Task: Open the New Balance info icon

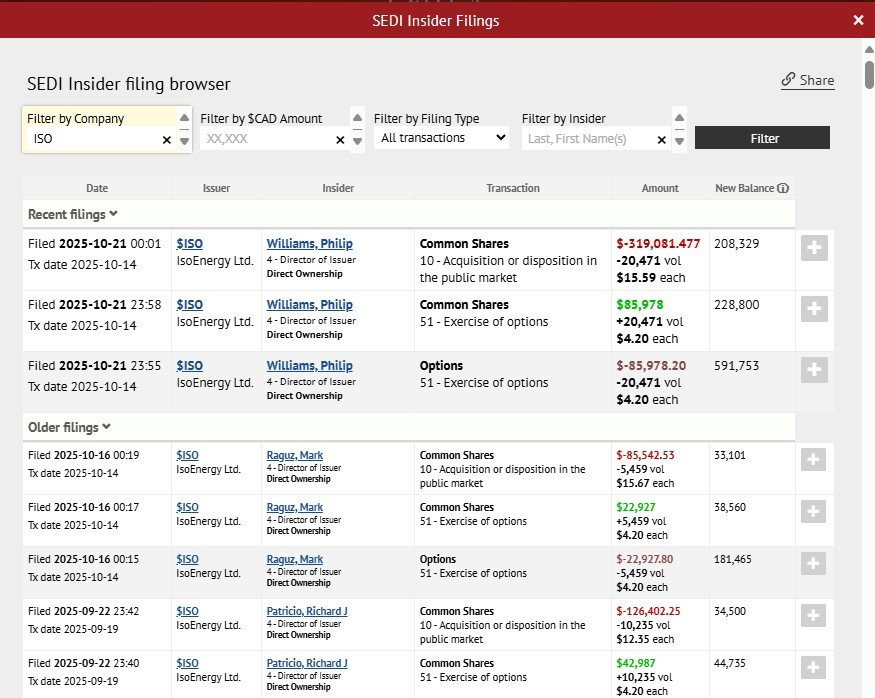Action: [783, 188]
